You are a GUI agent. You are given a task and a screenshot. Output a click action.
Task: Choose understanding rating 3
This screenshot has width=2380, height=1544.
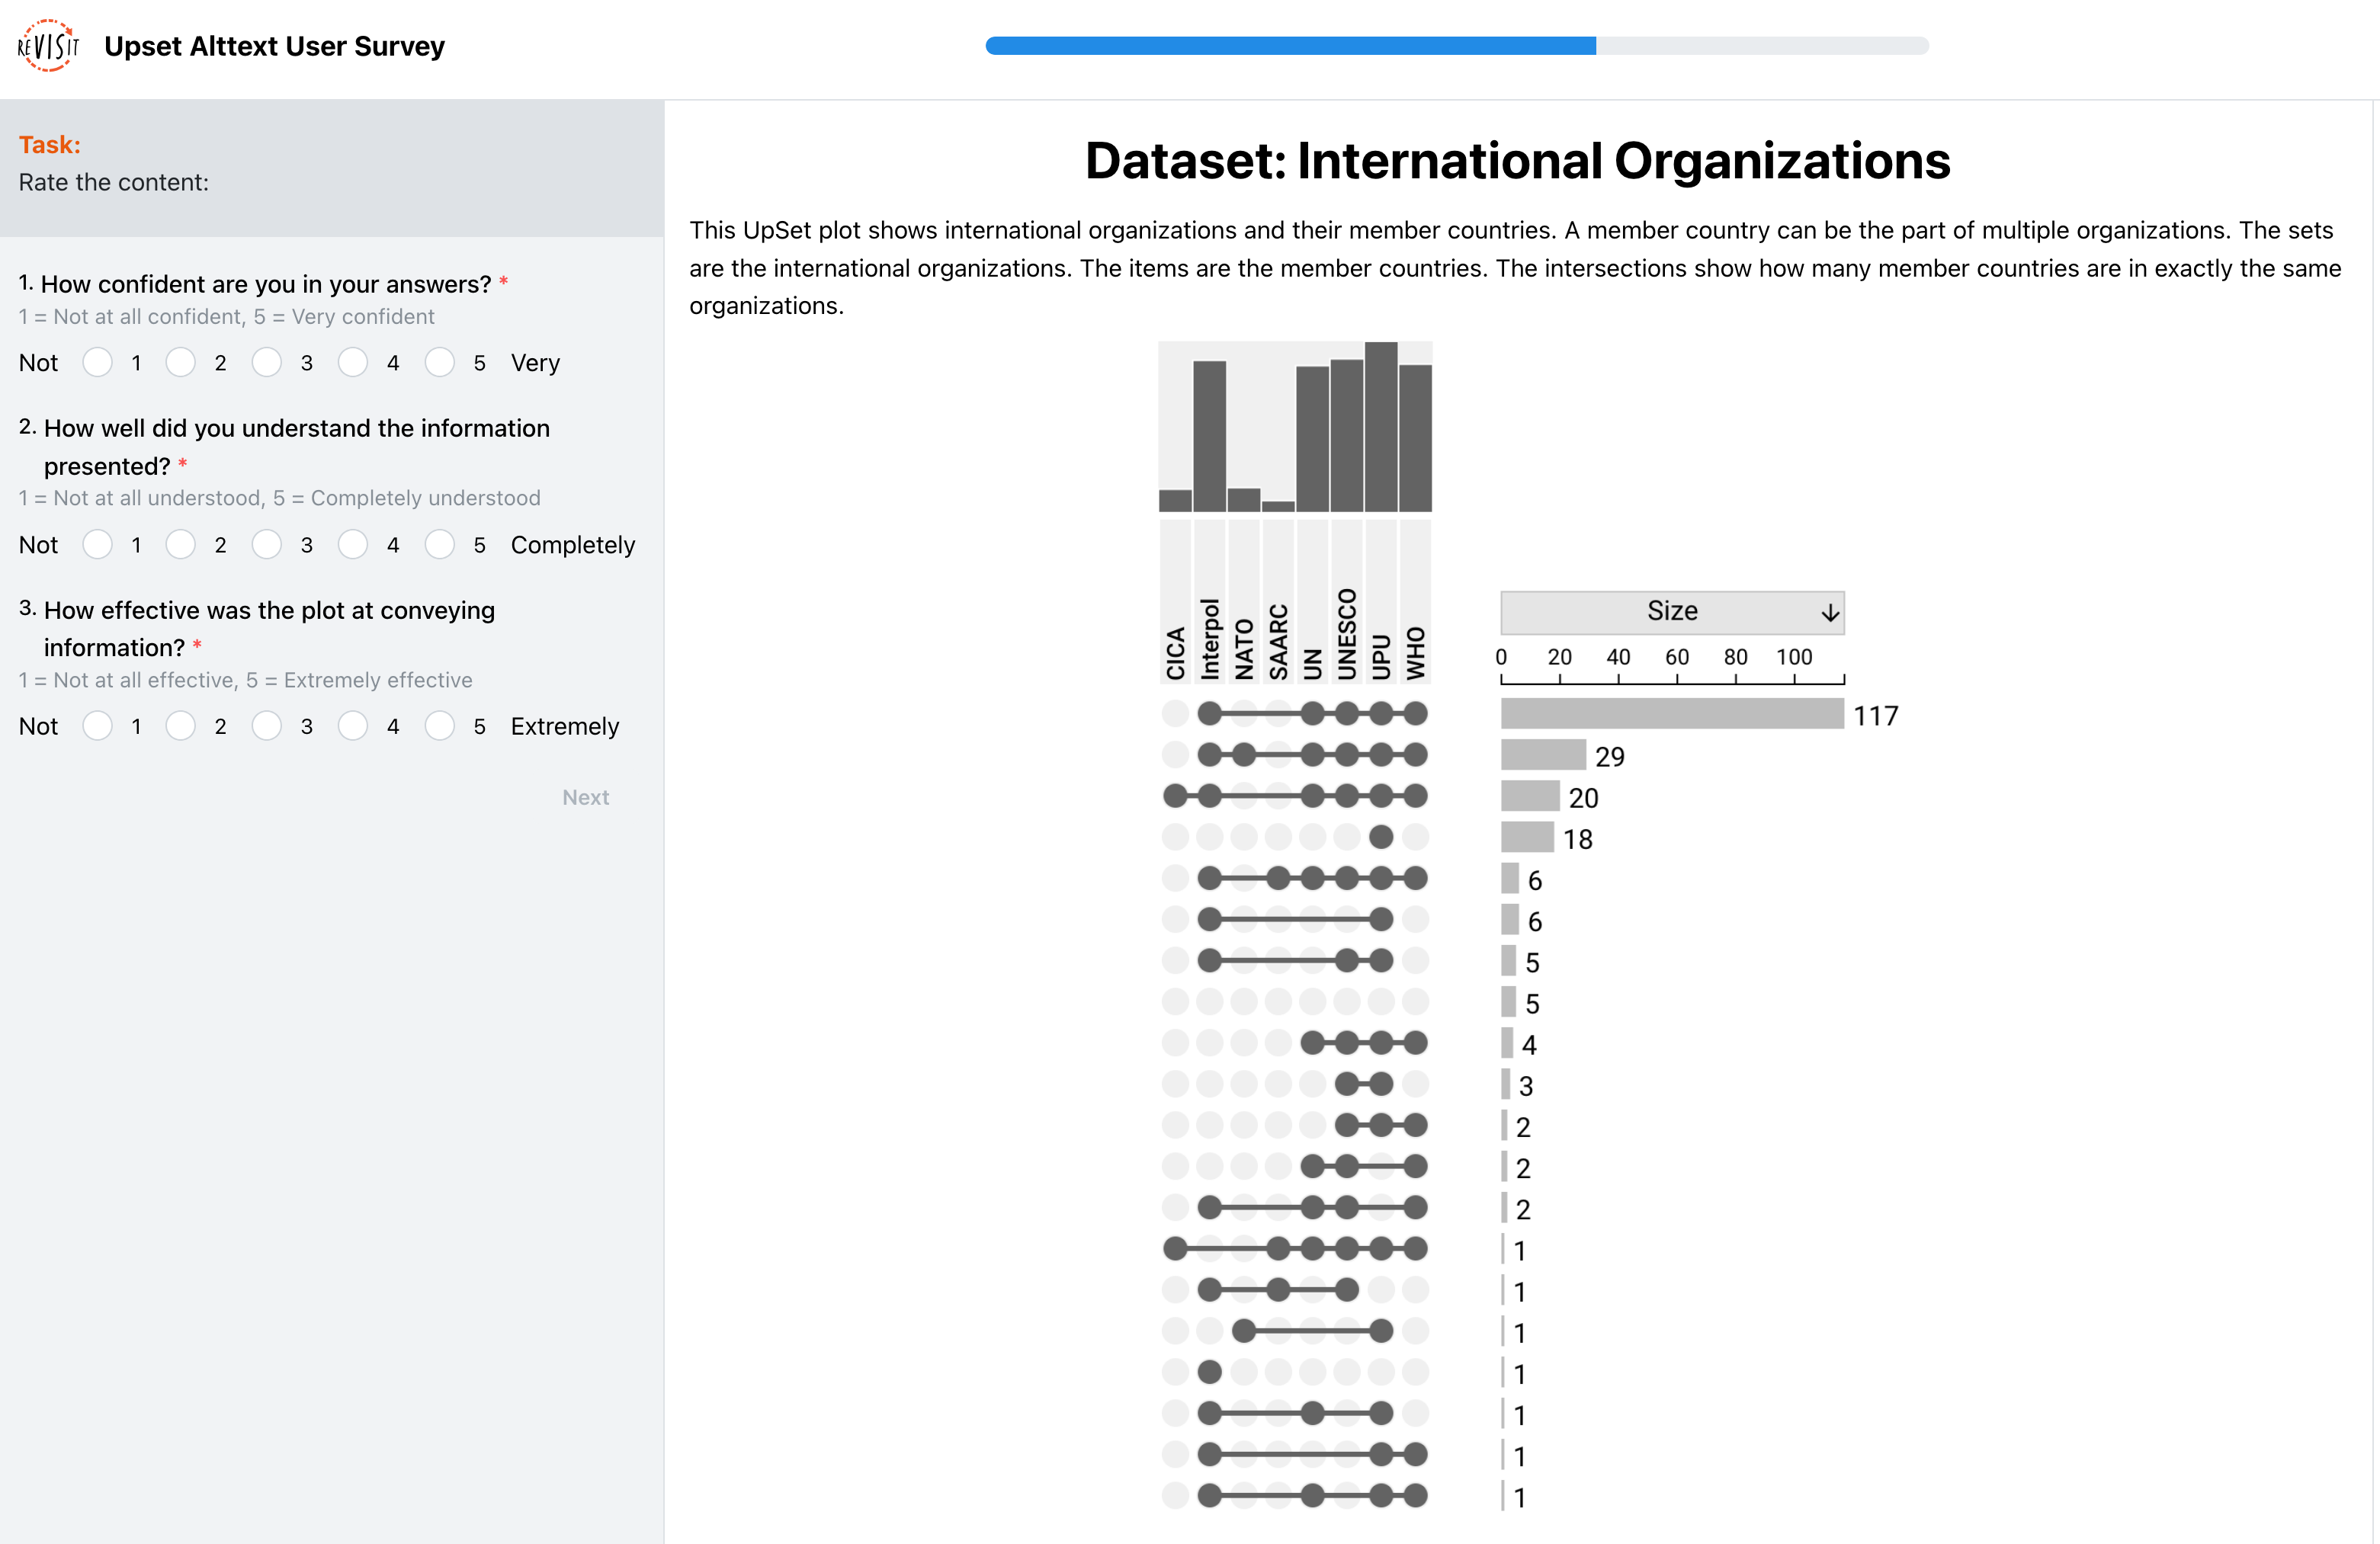[267, 544]
